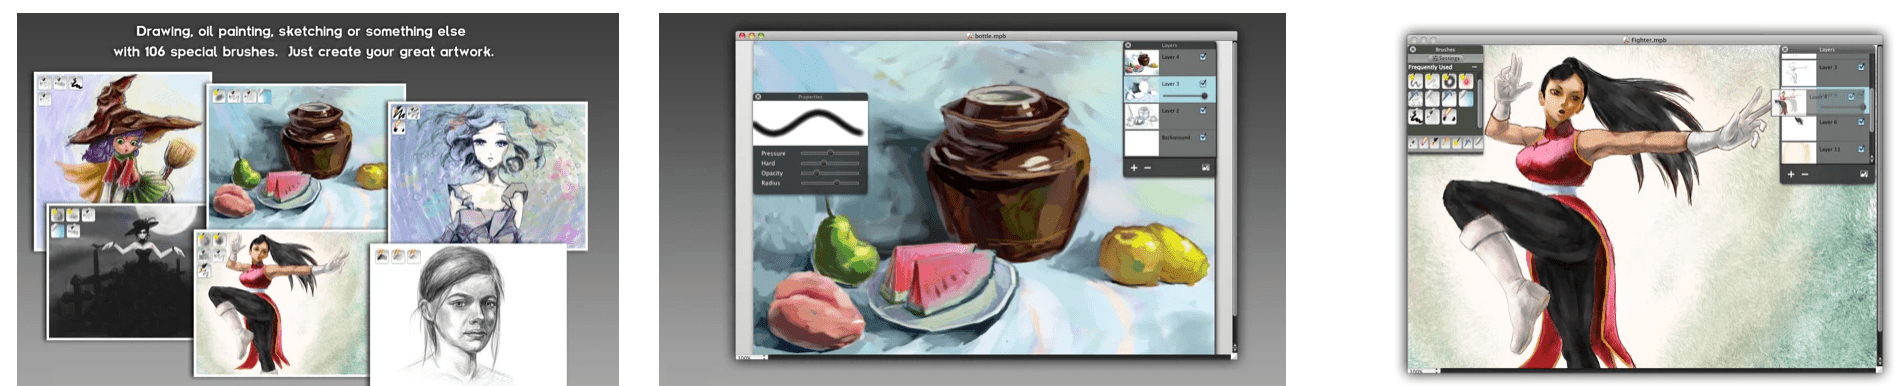Pick the black ink brush in third brush row
Viewport: 1898px width, 386px height.
pos(1416,117)
